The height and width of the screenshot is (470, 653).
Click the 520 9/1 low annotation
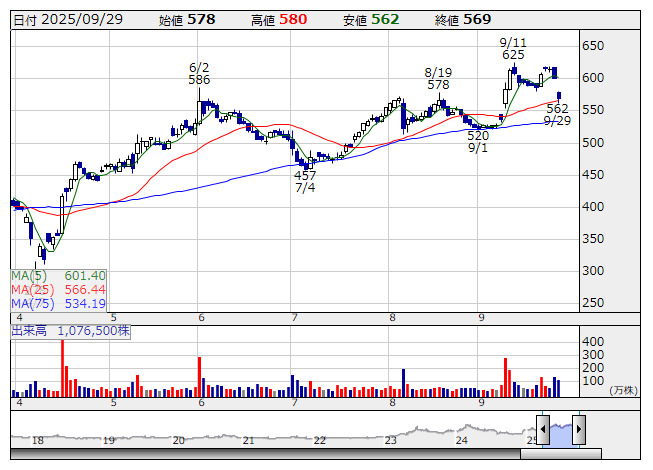(478, 142)
